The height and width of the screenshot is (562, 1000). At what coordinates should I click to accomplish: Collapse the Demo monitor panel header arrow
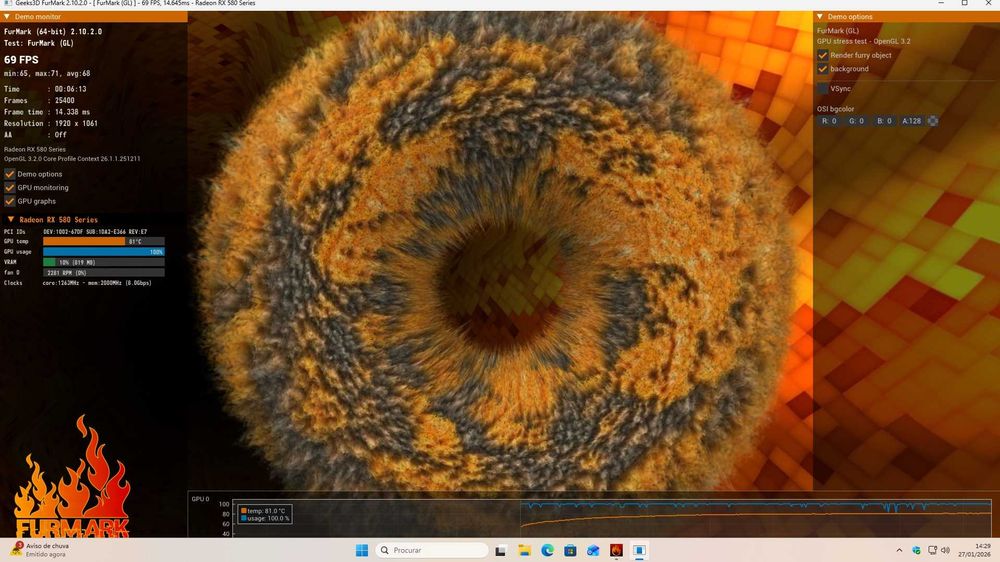tap(6, 17)
